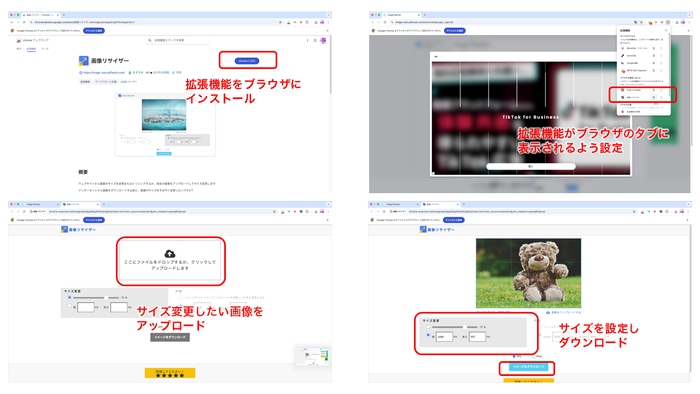Click the cloud upload icon in the drop zone
The height and width of the screenshot is (394, 700).
click(170, 254)
